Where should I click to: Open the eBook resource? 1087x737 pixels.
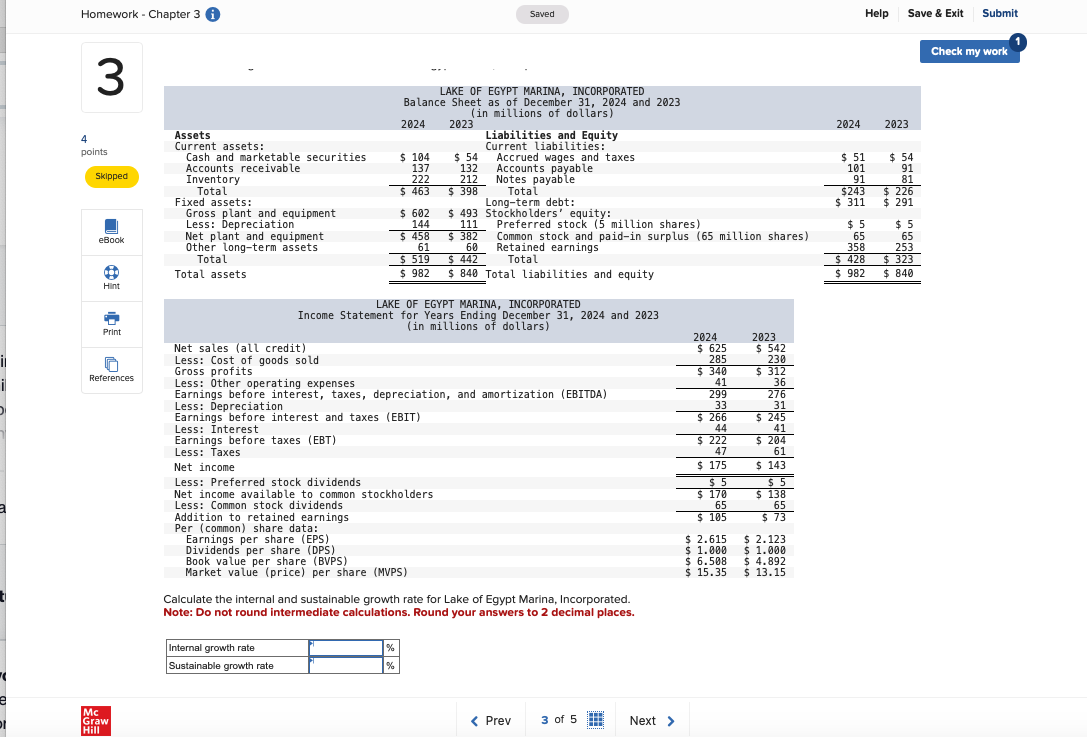coord(111,232)
